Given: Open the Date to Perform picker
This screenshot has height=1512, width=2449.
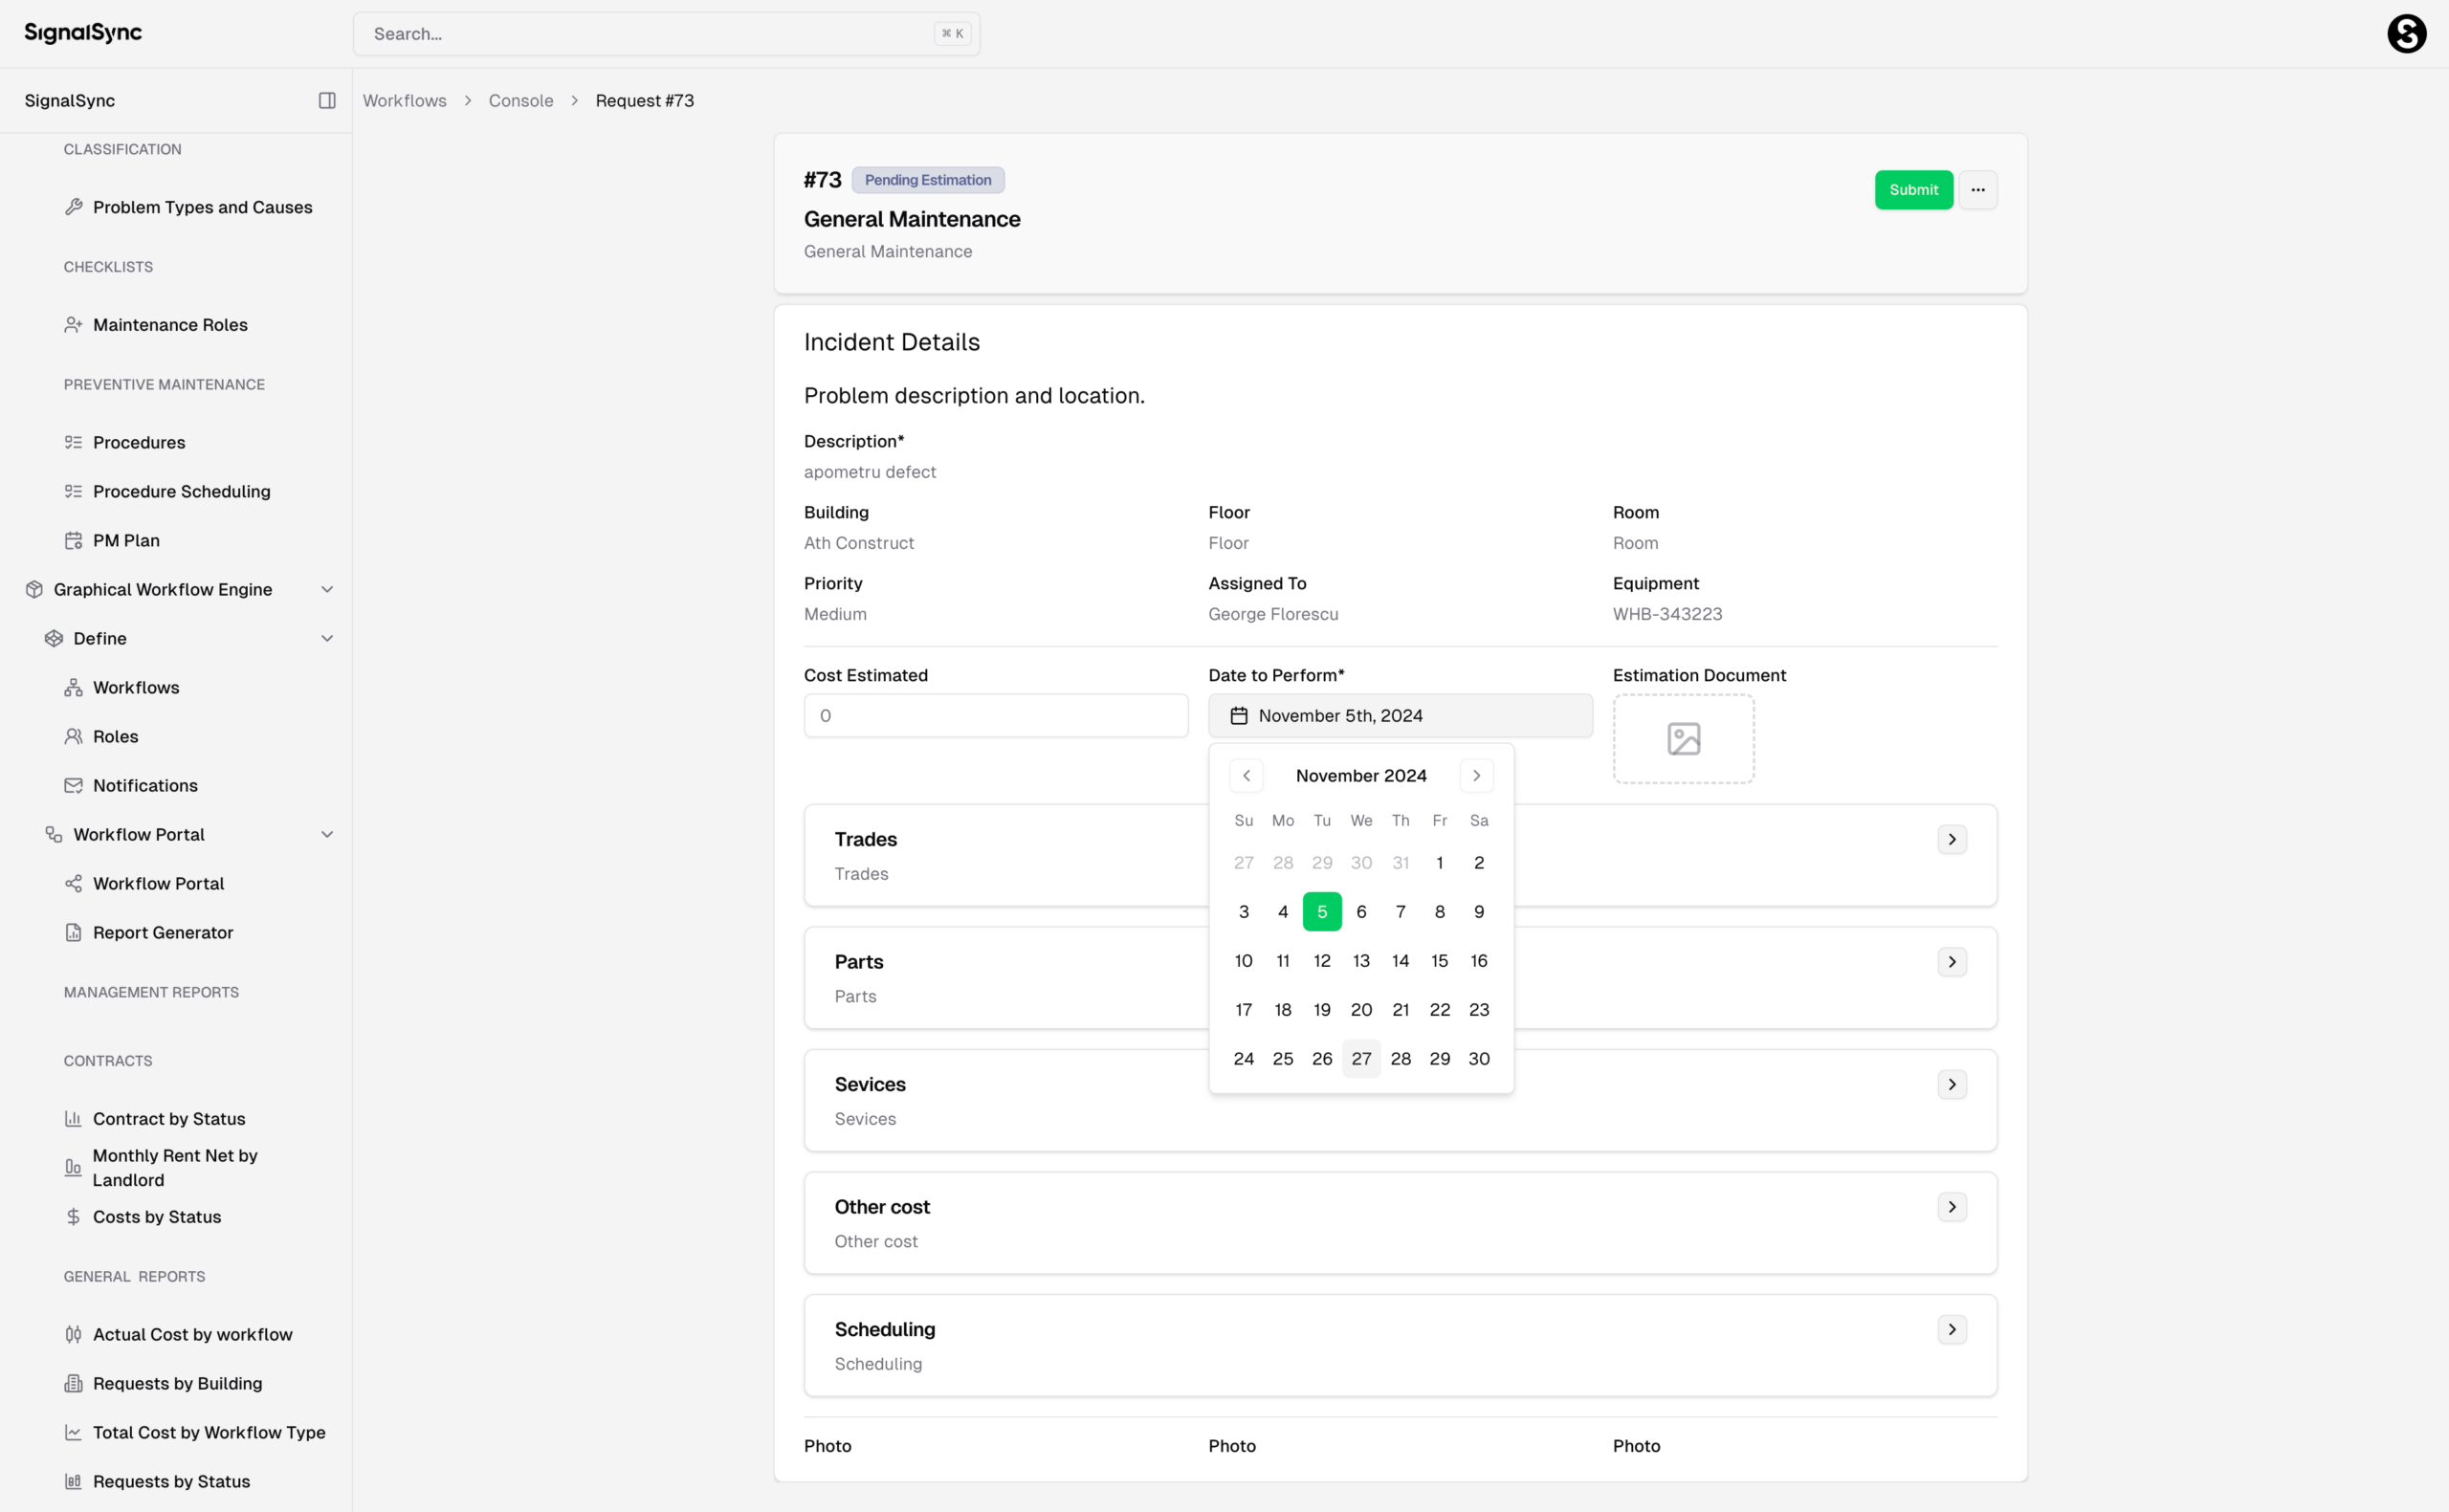Looking at the screenshot, I should pyautogui.click(x=1399, y=716).
